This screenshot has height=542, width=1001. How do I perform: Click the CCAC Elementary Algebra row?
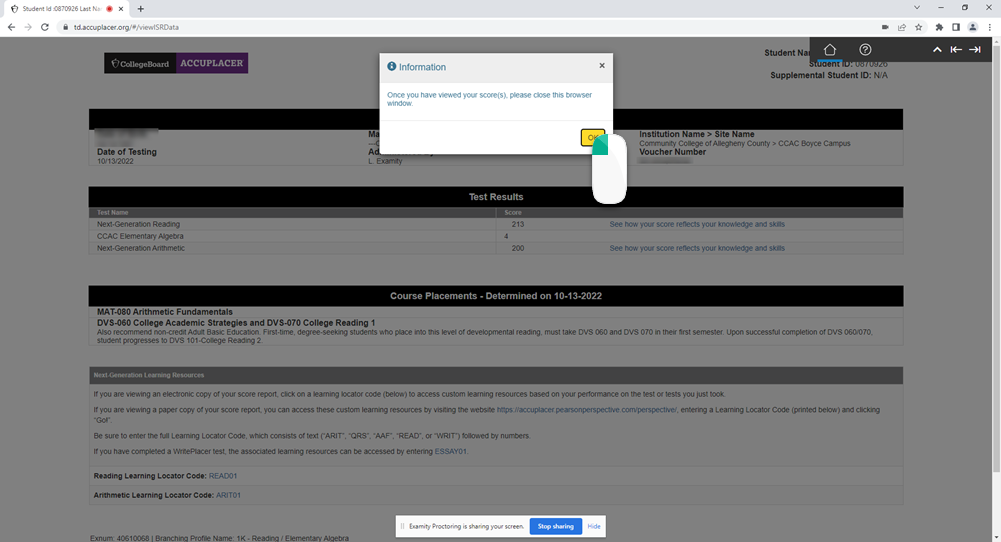[495, 236]
